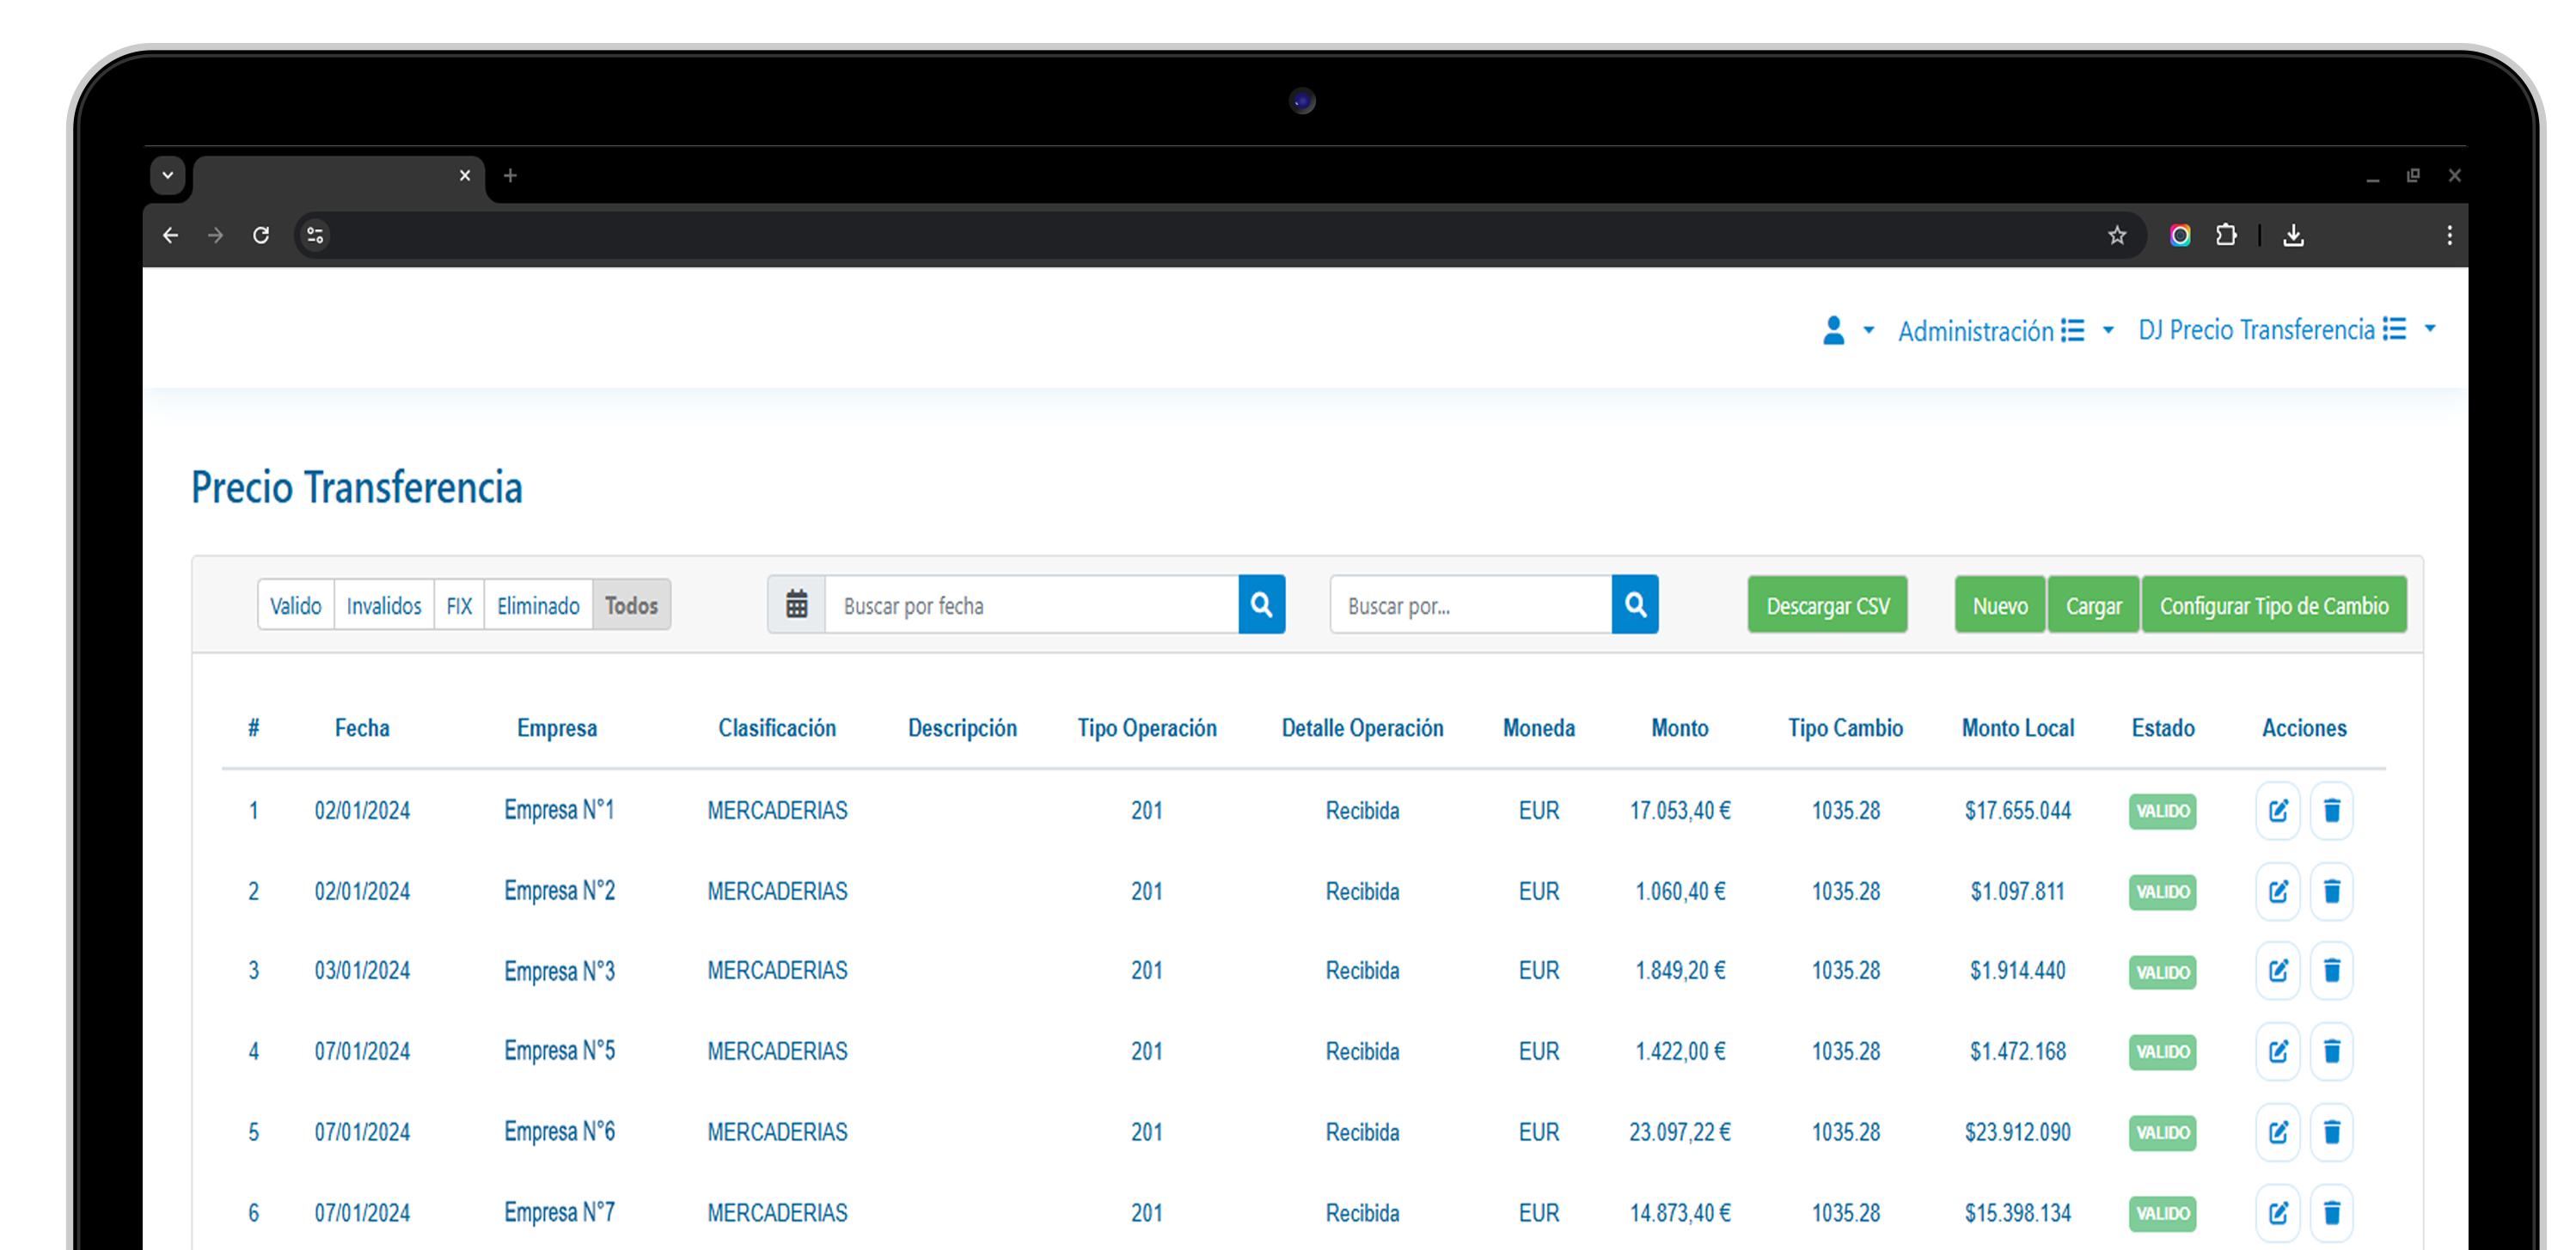
Task: Click the calendar icon for date search
Action: 796,605
